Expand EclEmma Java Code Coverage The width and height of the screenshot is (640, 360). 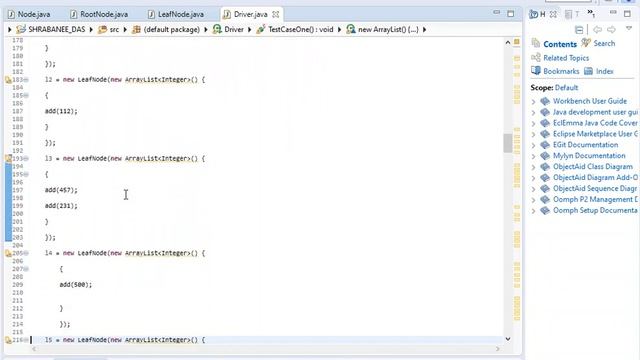pyautogui.click(x=533, y=123)
